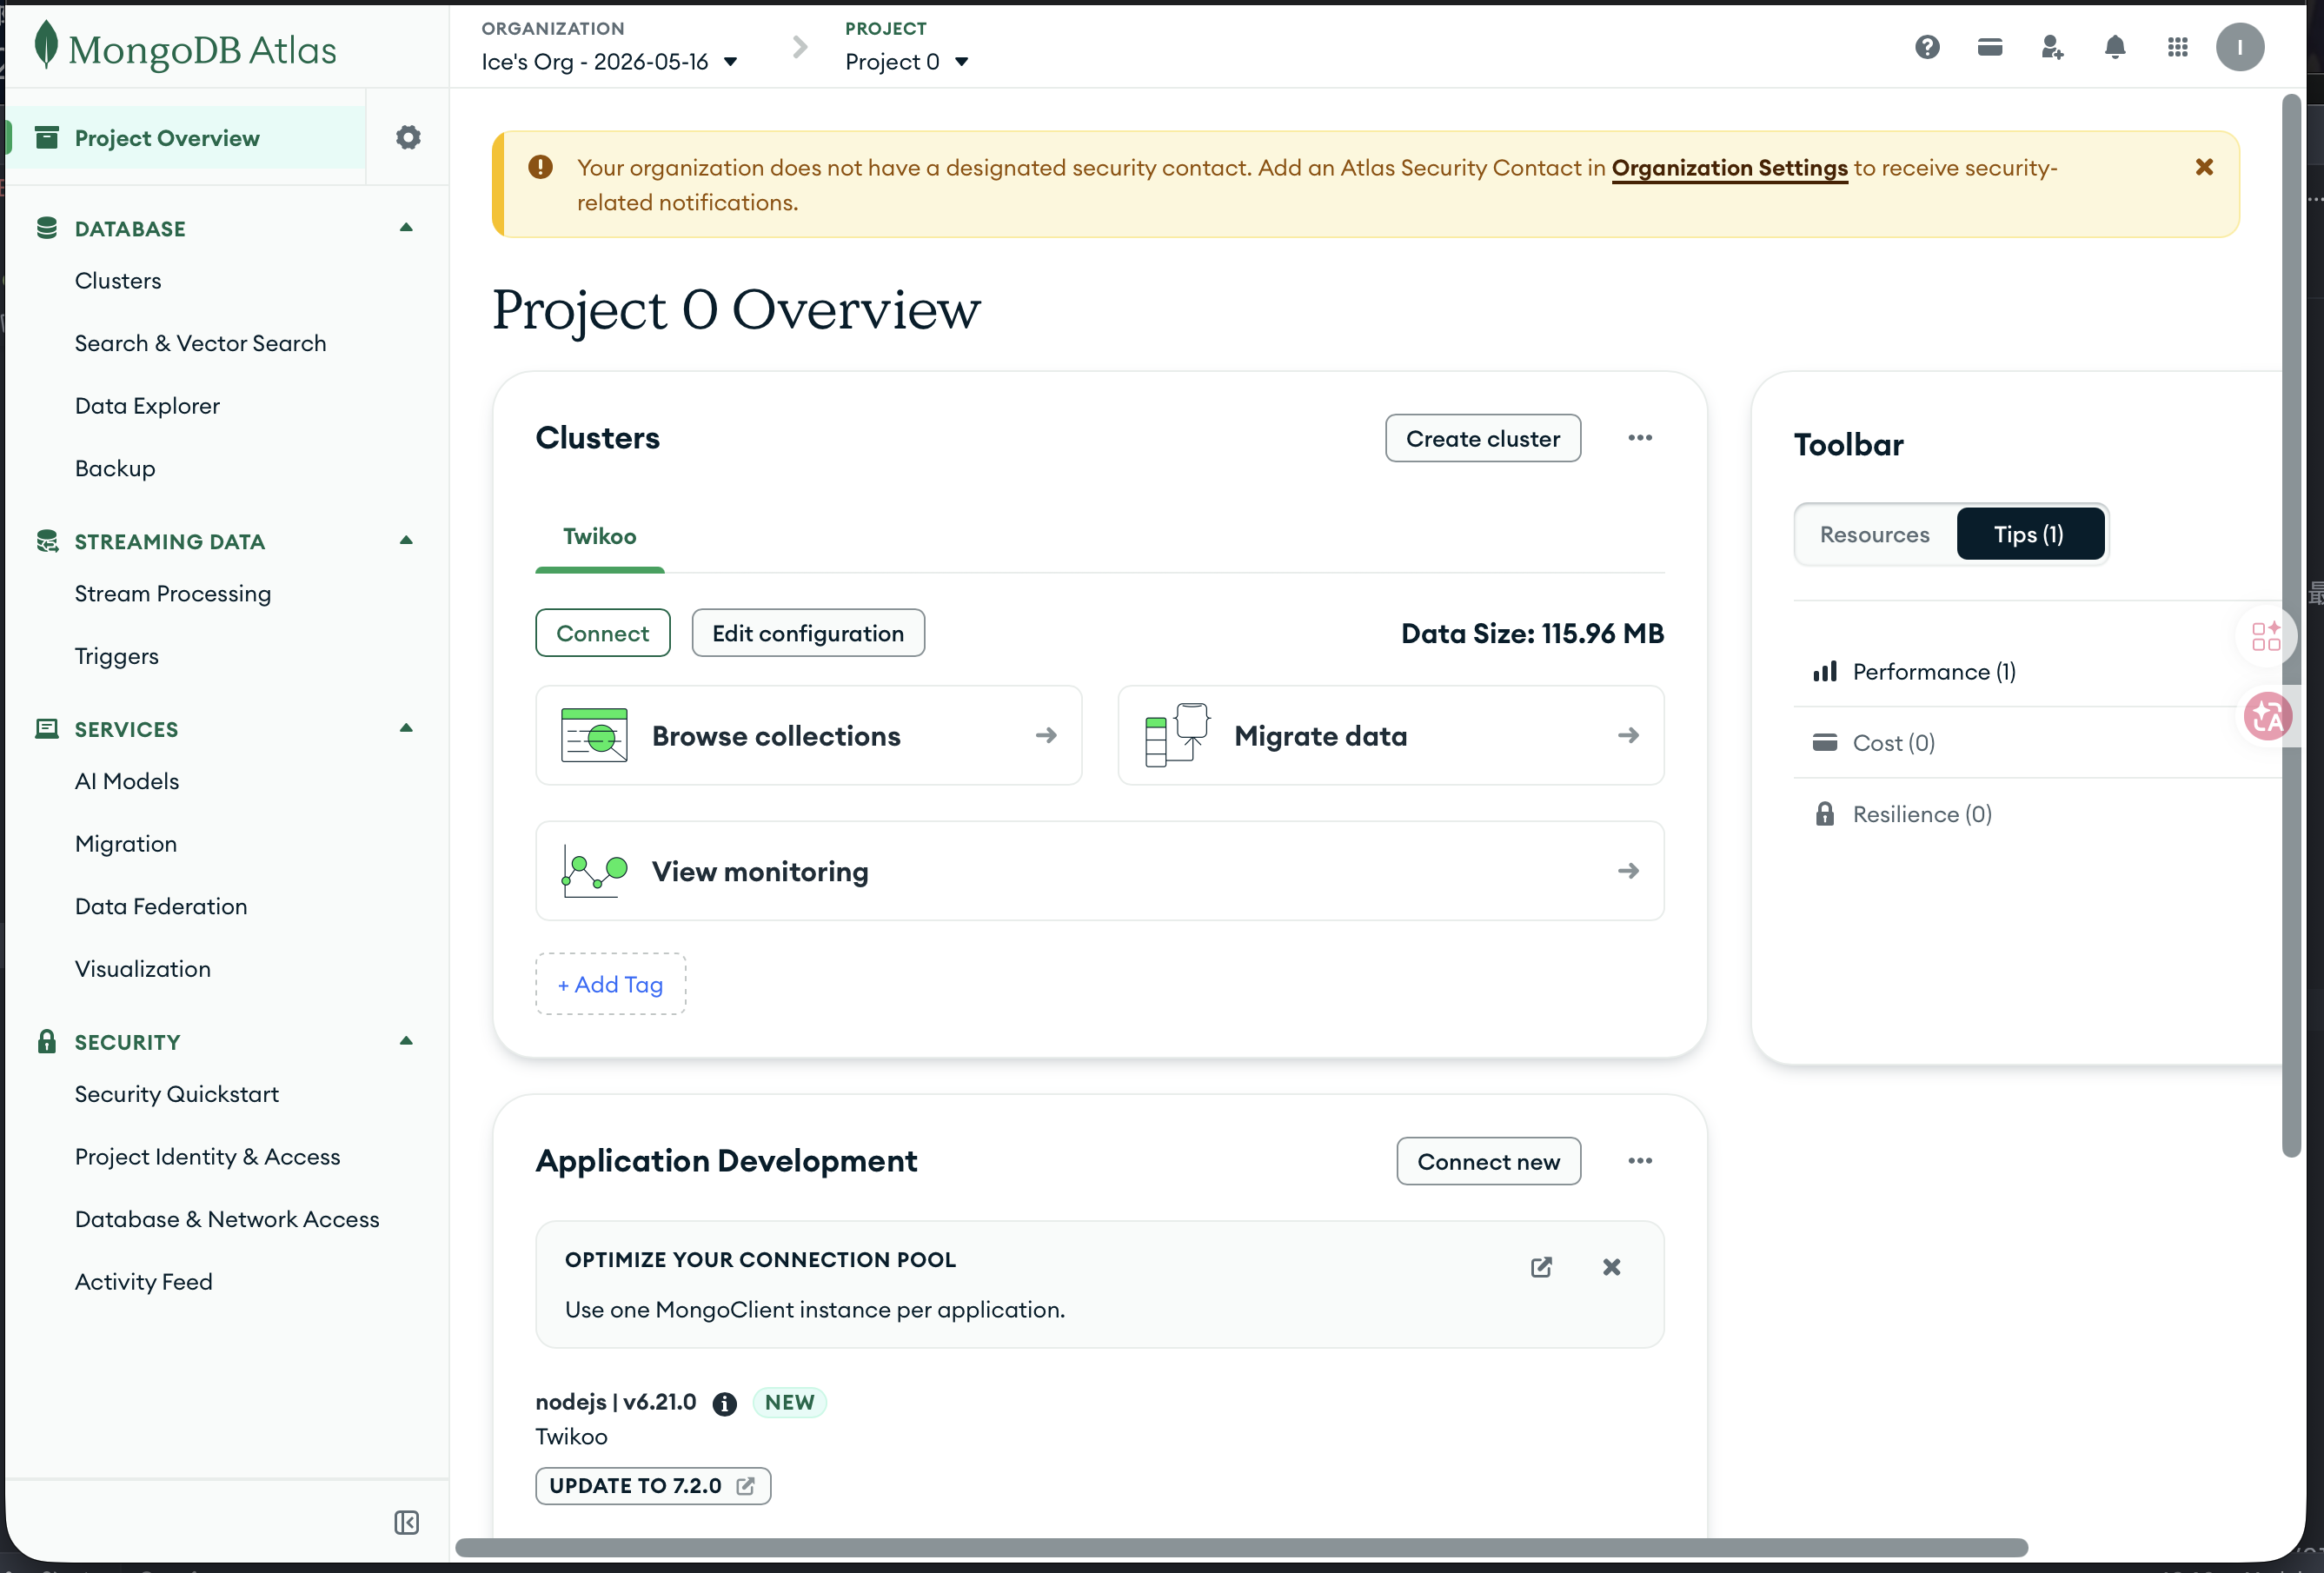The image size is (2324, 1573).
Task: Open Triggers in sidebar
Action: tap(117, 656)
